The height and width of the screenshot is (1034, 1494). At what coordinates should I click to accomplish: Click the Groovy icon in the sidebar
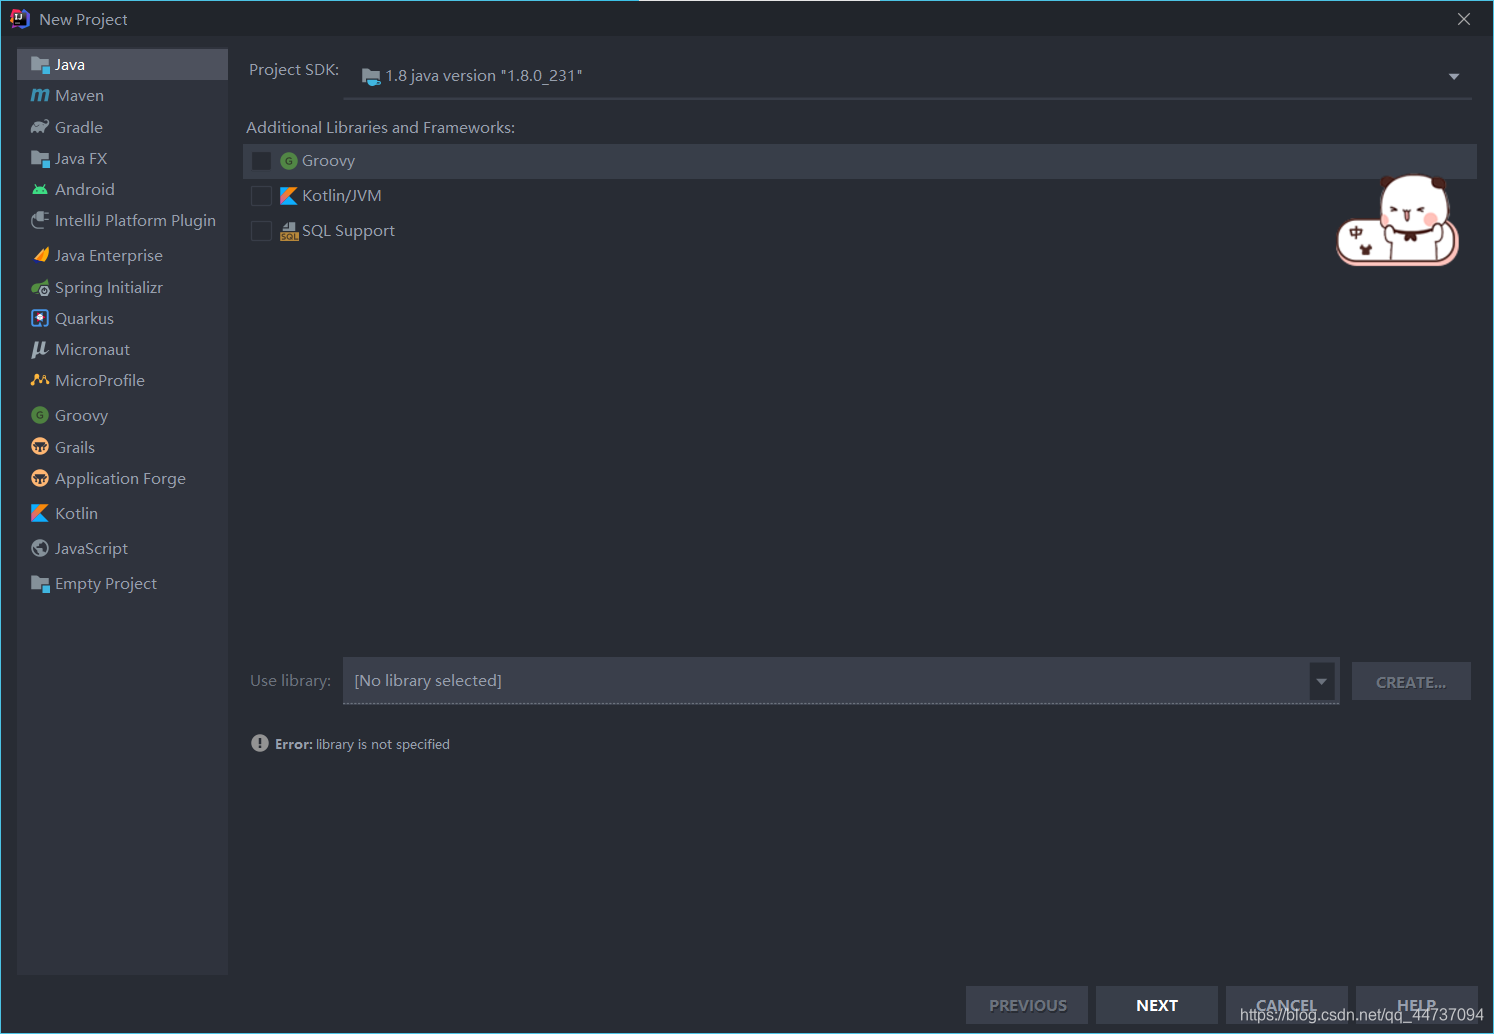tap(40, 415)
